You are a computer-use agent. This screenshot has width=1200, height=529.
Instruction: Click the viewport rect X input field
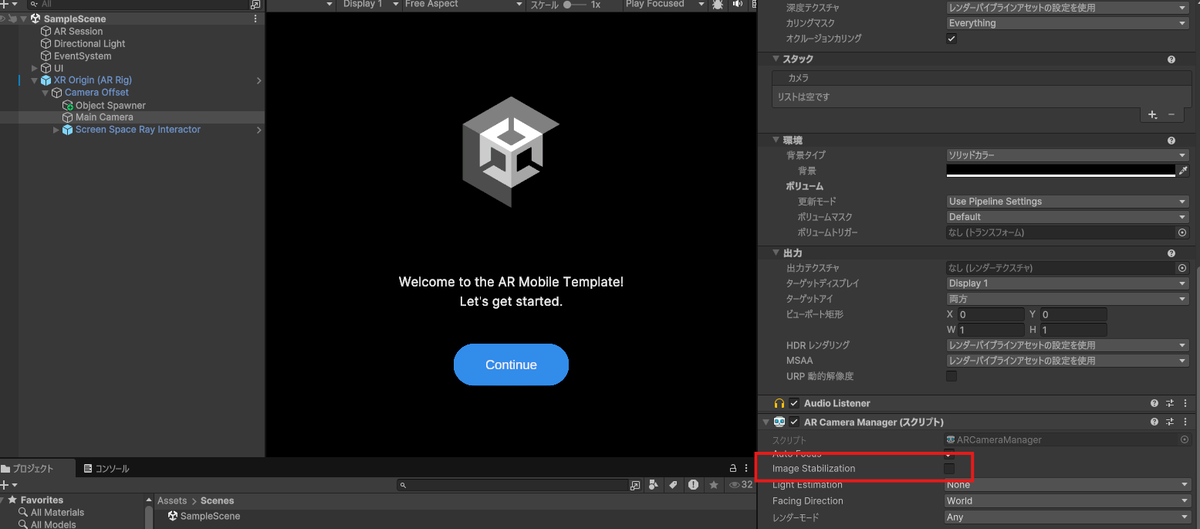pos(991,315)
